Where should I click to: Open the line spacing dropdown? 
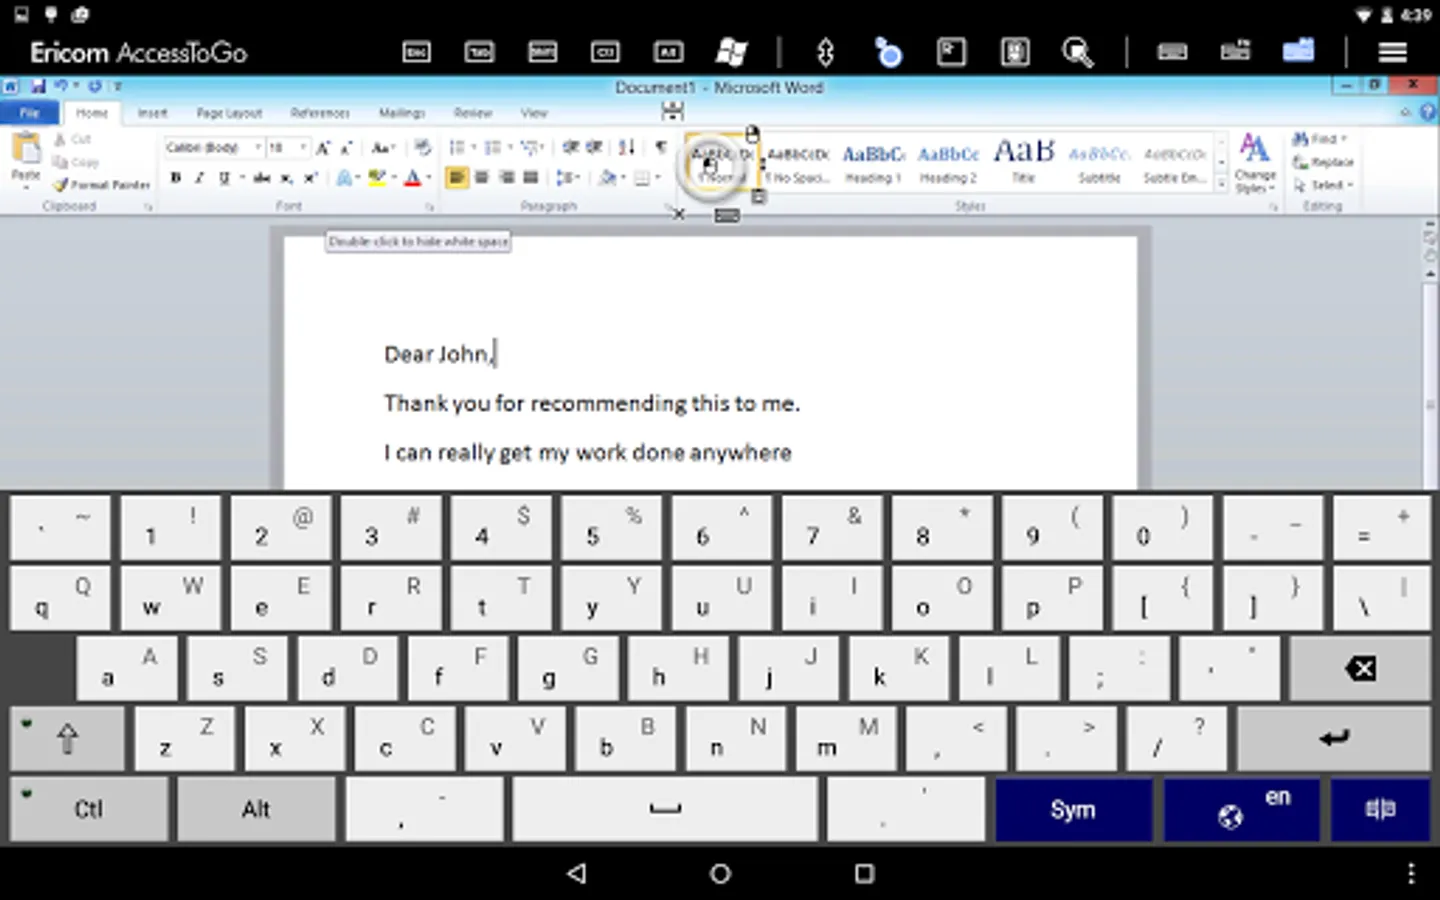[568, 178]
